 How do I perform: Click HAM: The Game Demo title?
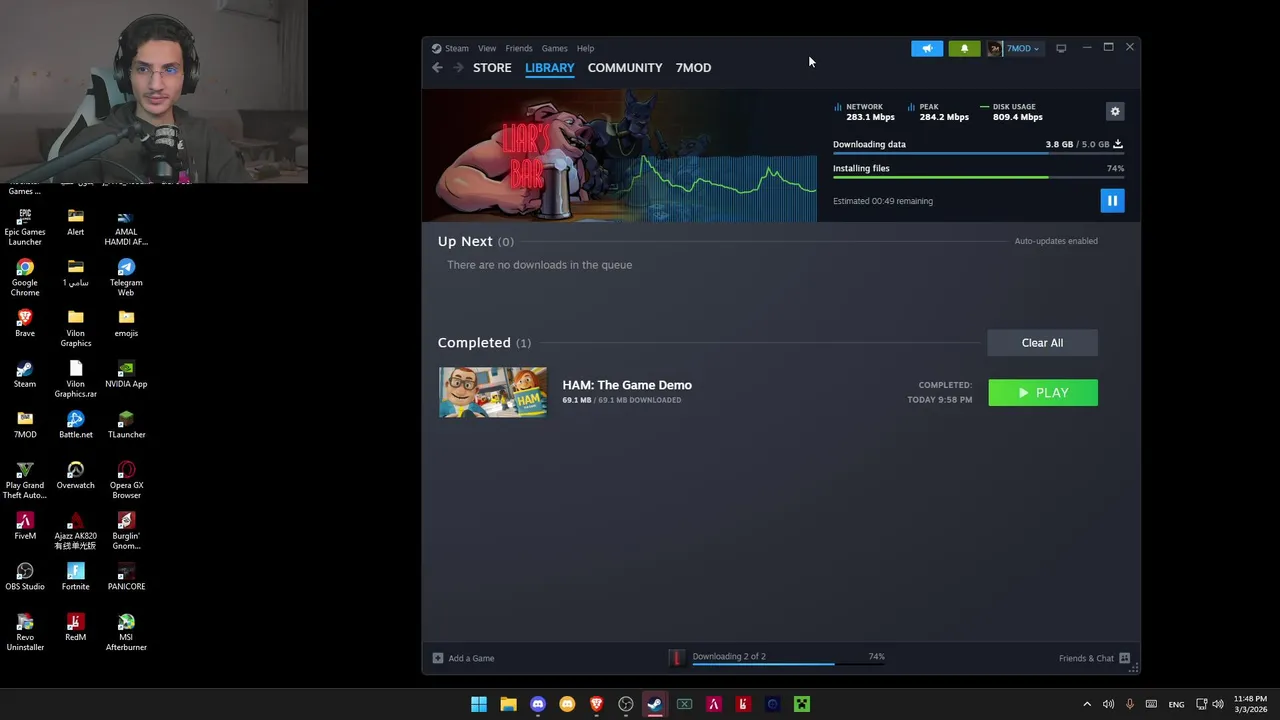(627, 385)
